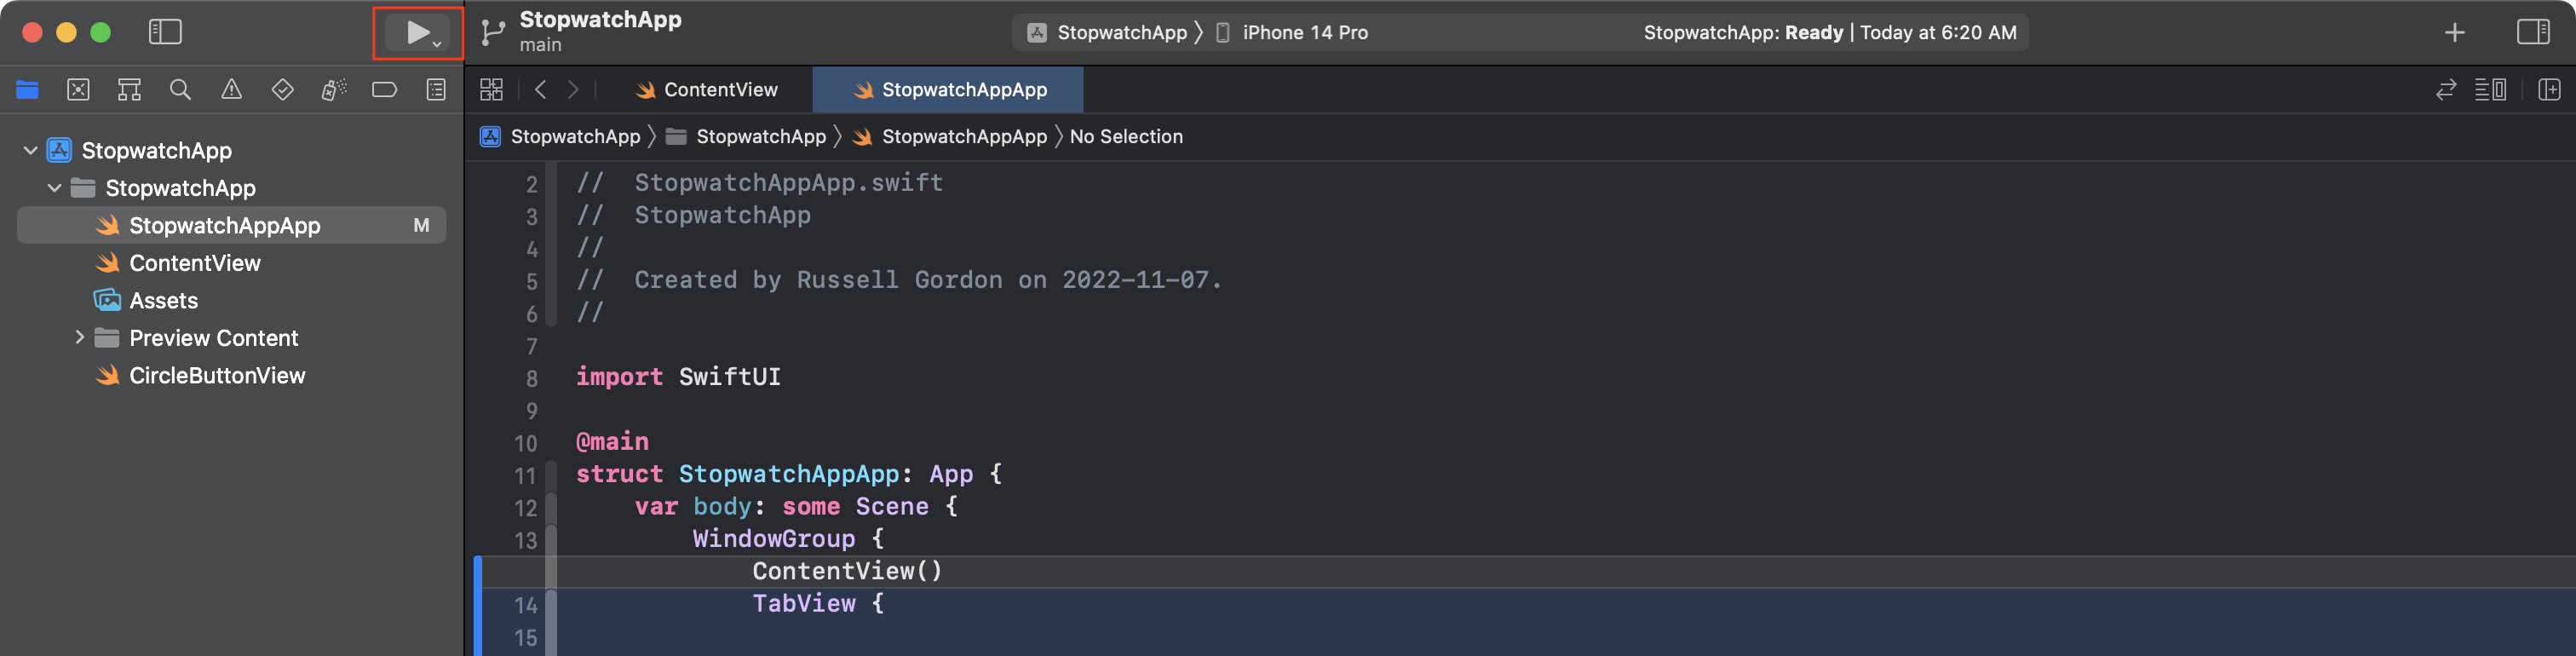Toggle the editor options minimap icon

[x=2492, y=89]
